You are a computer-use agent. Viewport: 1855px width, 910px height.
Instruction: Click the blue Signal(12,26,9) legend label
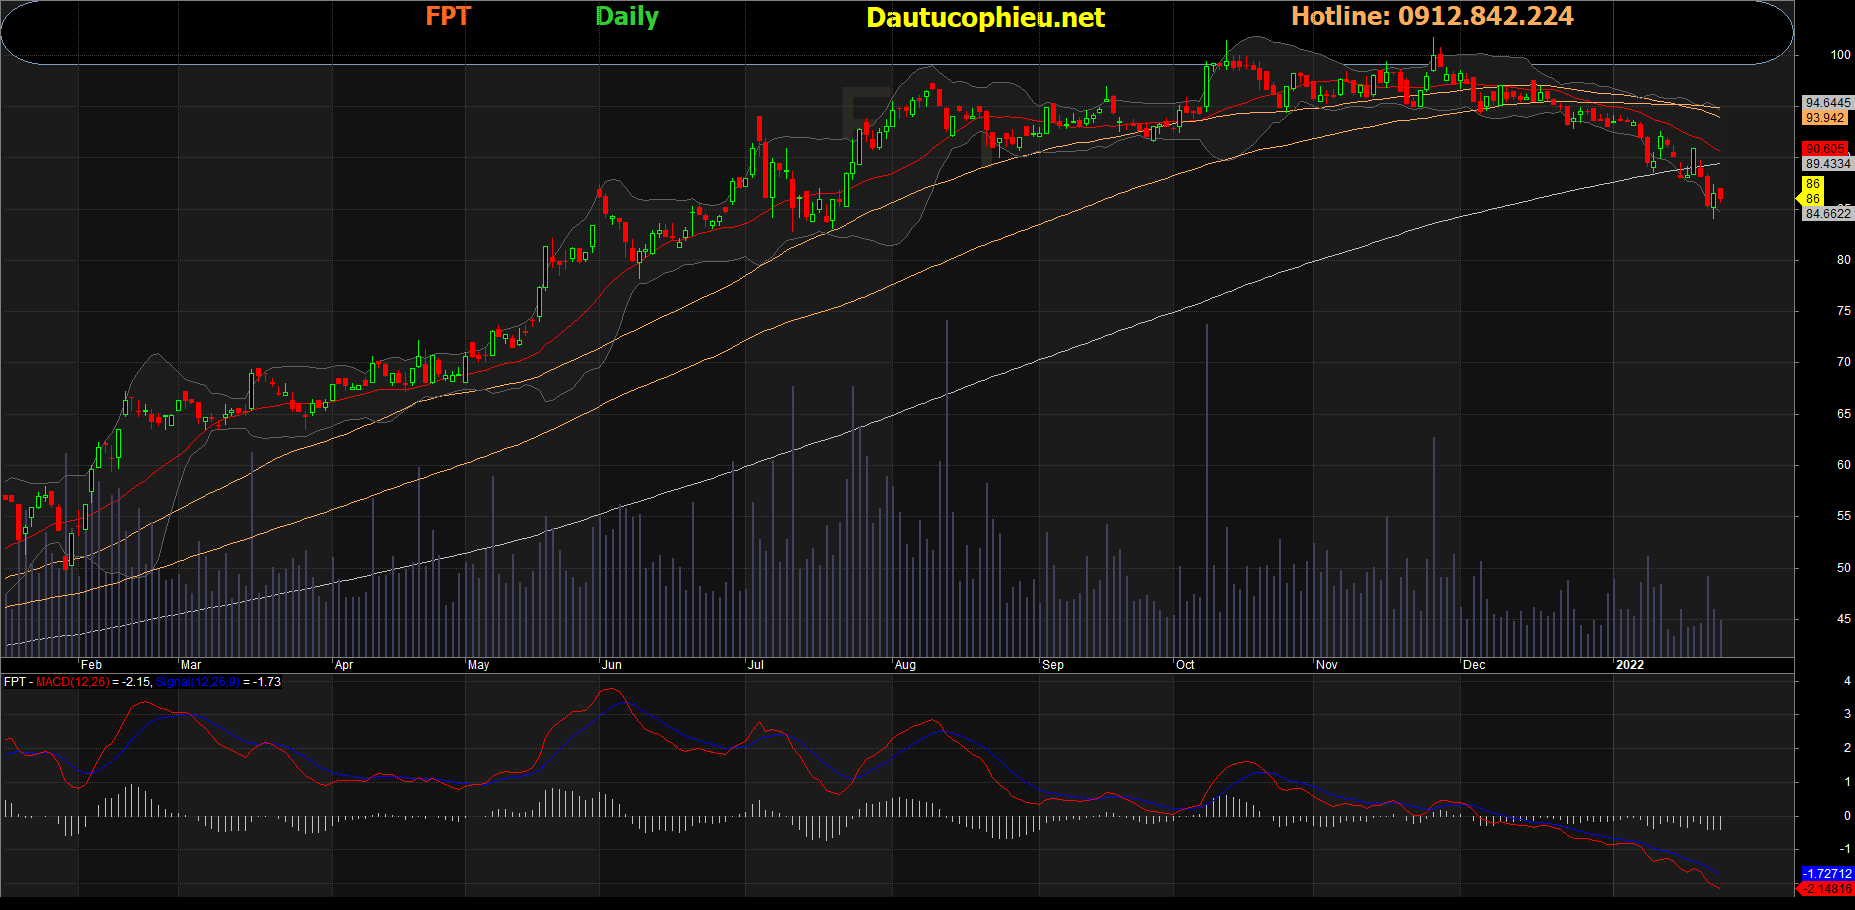198,682
